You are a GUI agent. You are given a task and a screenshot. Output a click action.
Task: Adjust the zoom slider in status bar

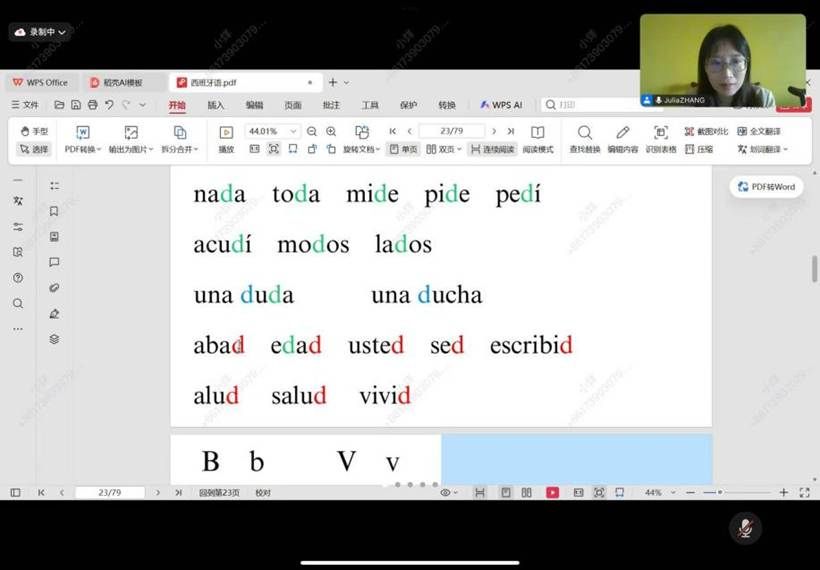click(720, 492)
